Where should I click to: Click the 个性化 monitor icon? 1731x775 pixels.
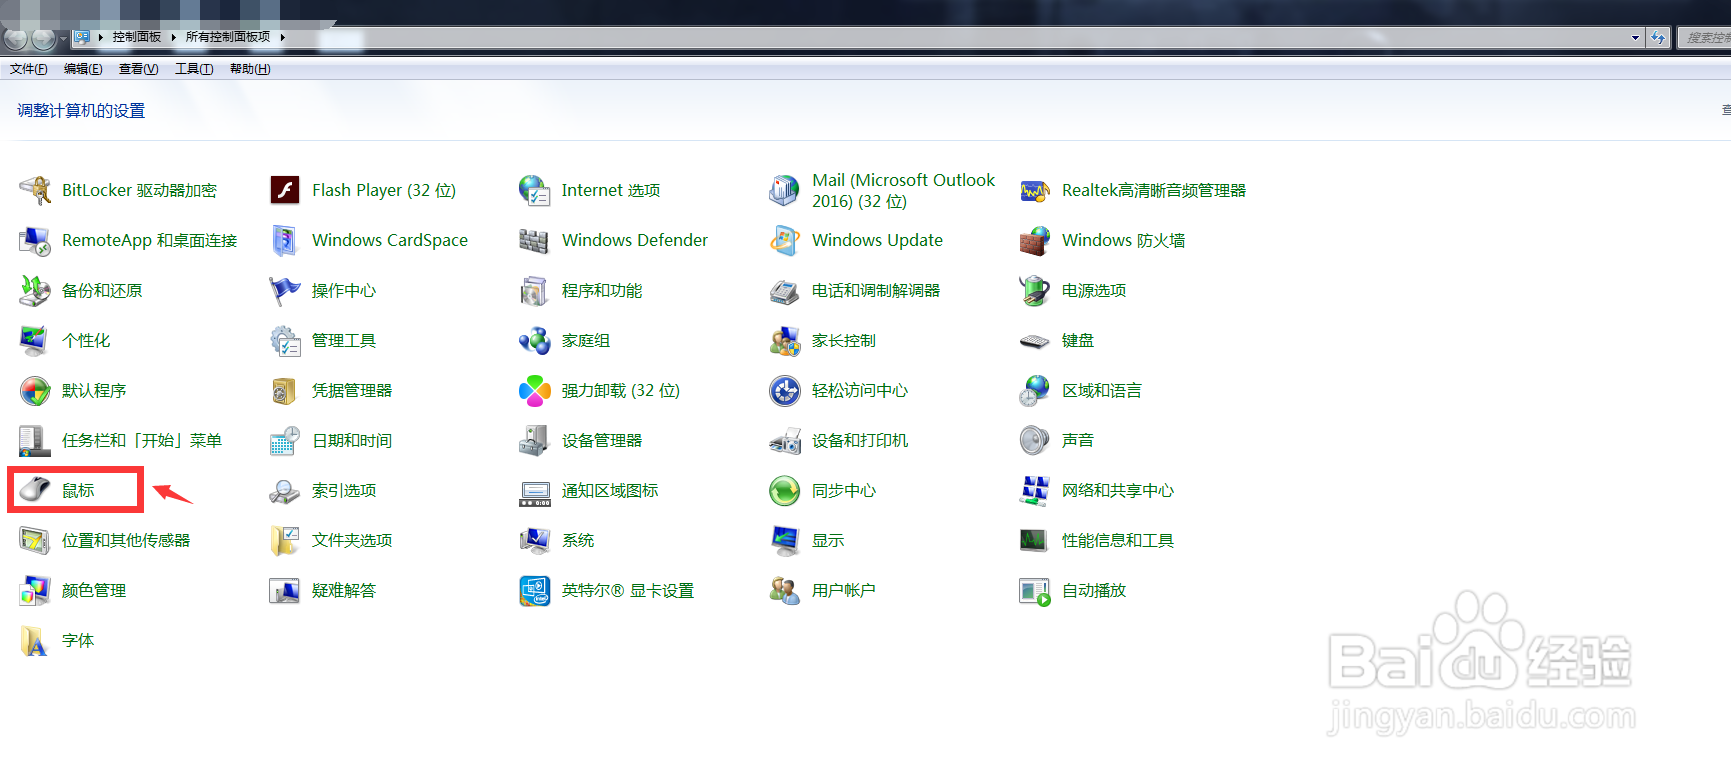tap(35, 340)
